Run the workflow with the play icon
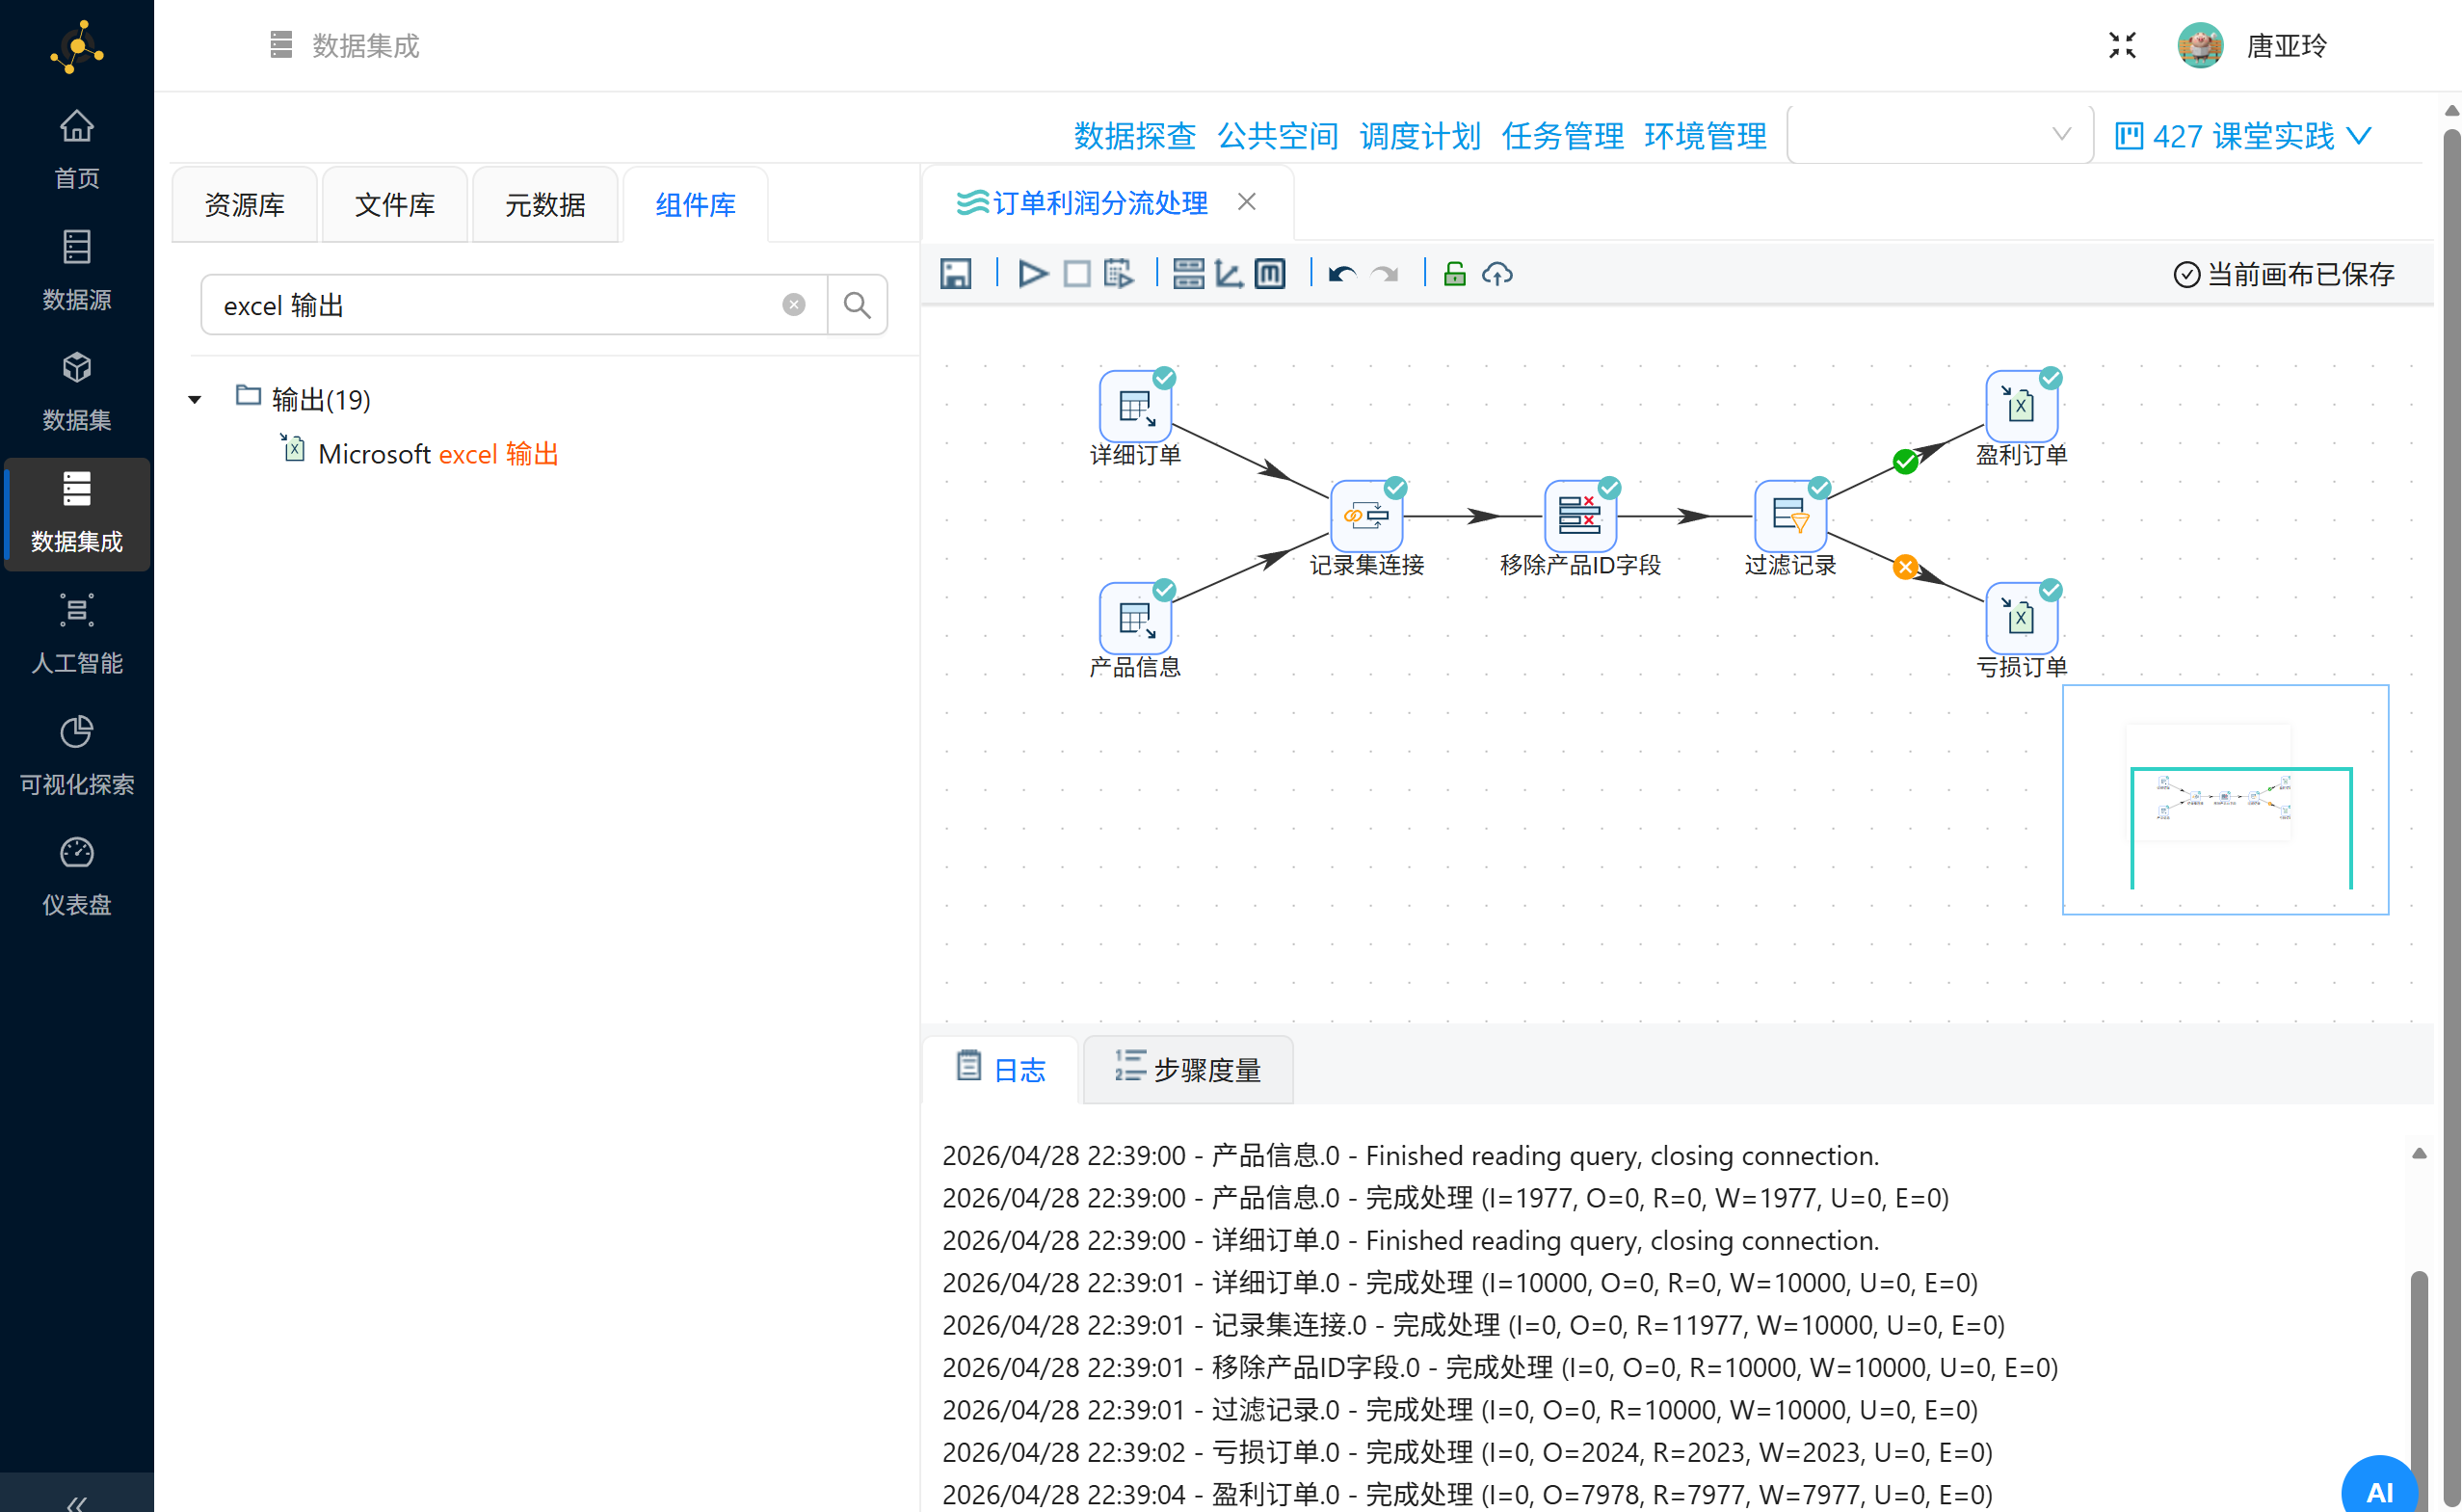This screenshot has width=2462, height=1512. pyautogui.click(x=1032, y=274)
